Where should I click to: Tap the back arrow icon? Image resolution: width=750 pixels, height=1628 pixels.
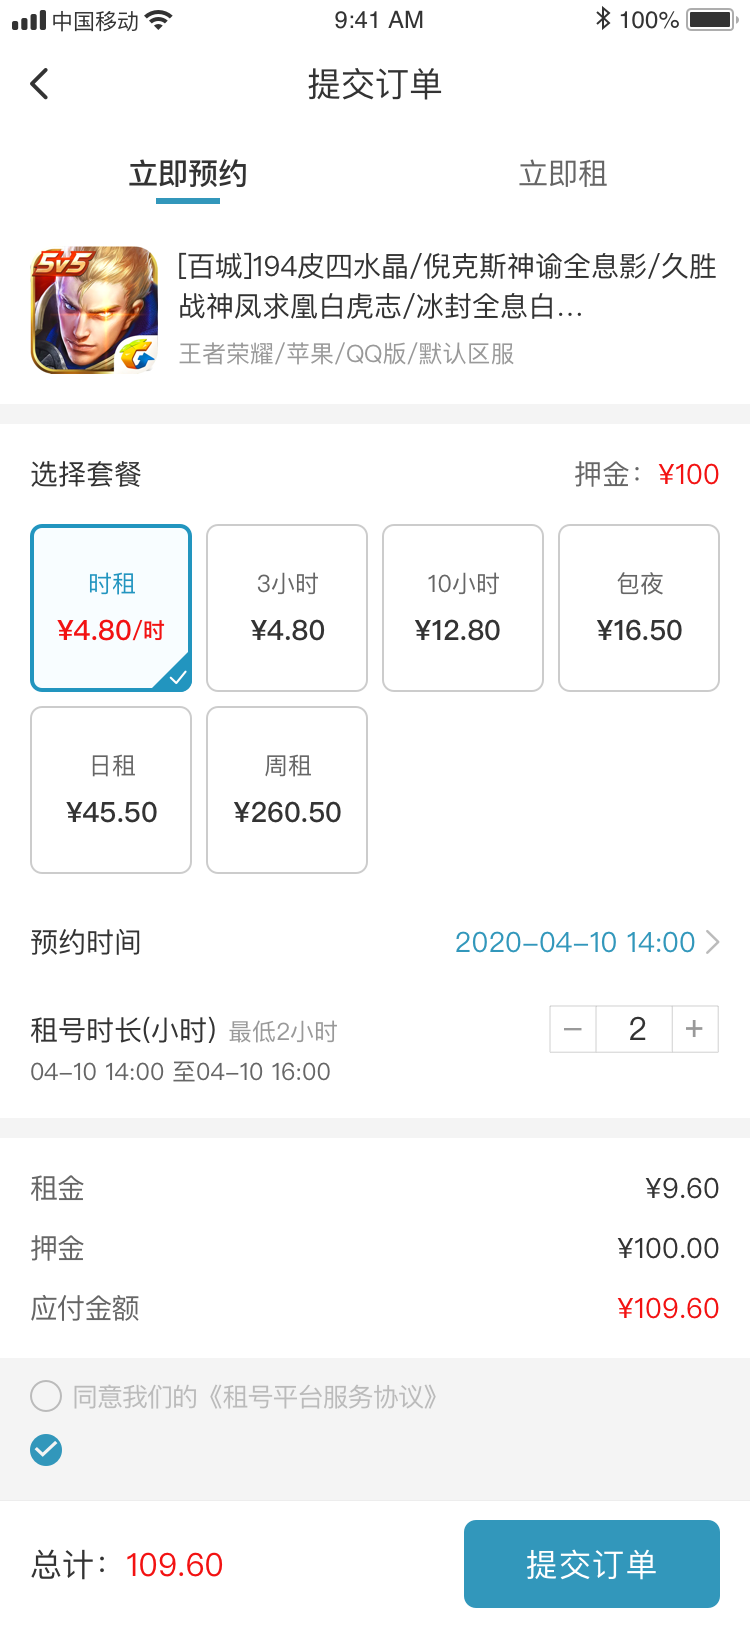click(40, 84)
